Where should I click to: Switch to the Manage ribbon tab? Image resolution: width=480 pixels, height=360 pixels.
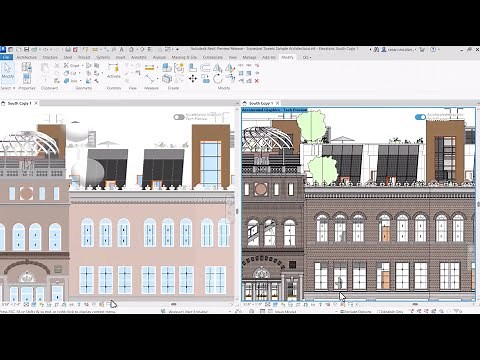tap(249, 57)
